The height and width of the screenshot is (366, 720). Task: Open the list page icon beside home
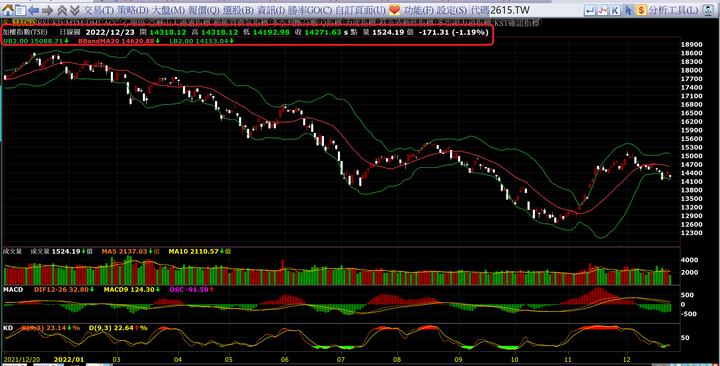tap(20, 10)
